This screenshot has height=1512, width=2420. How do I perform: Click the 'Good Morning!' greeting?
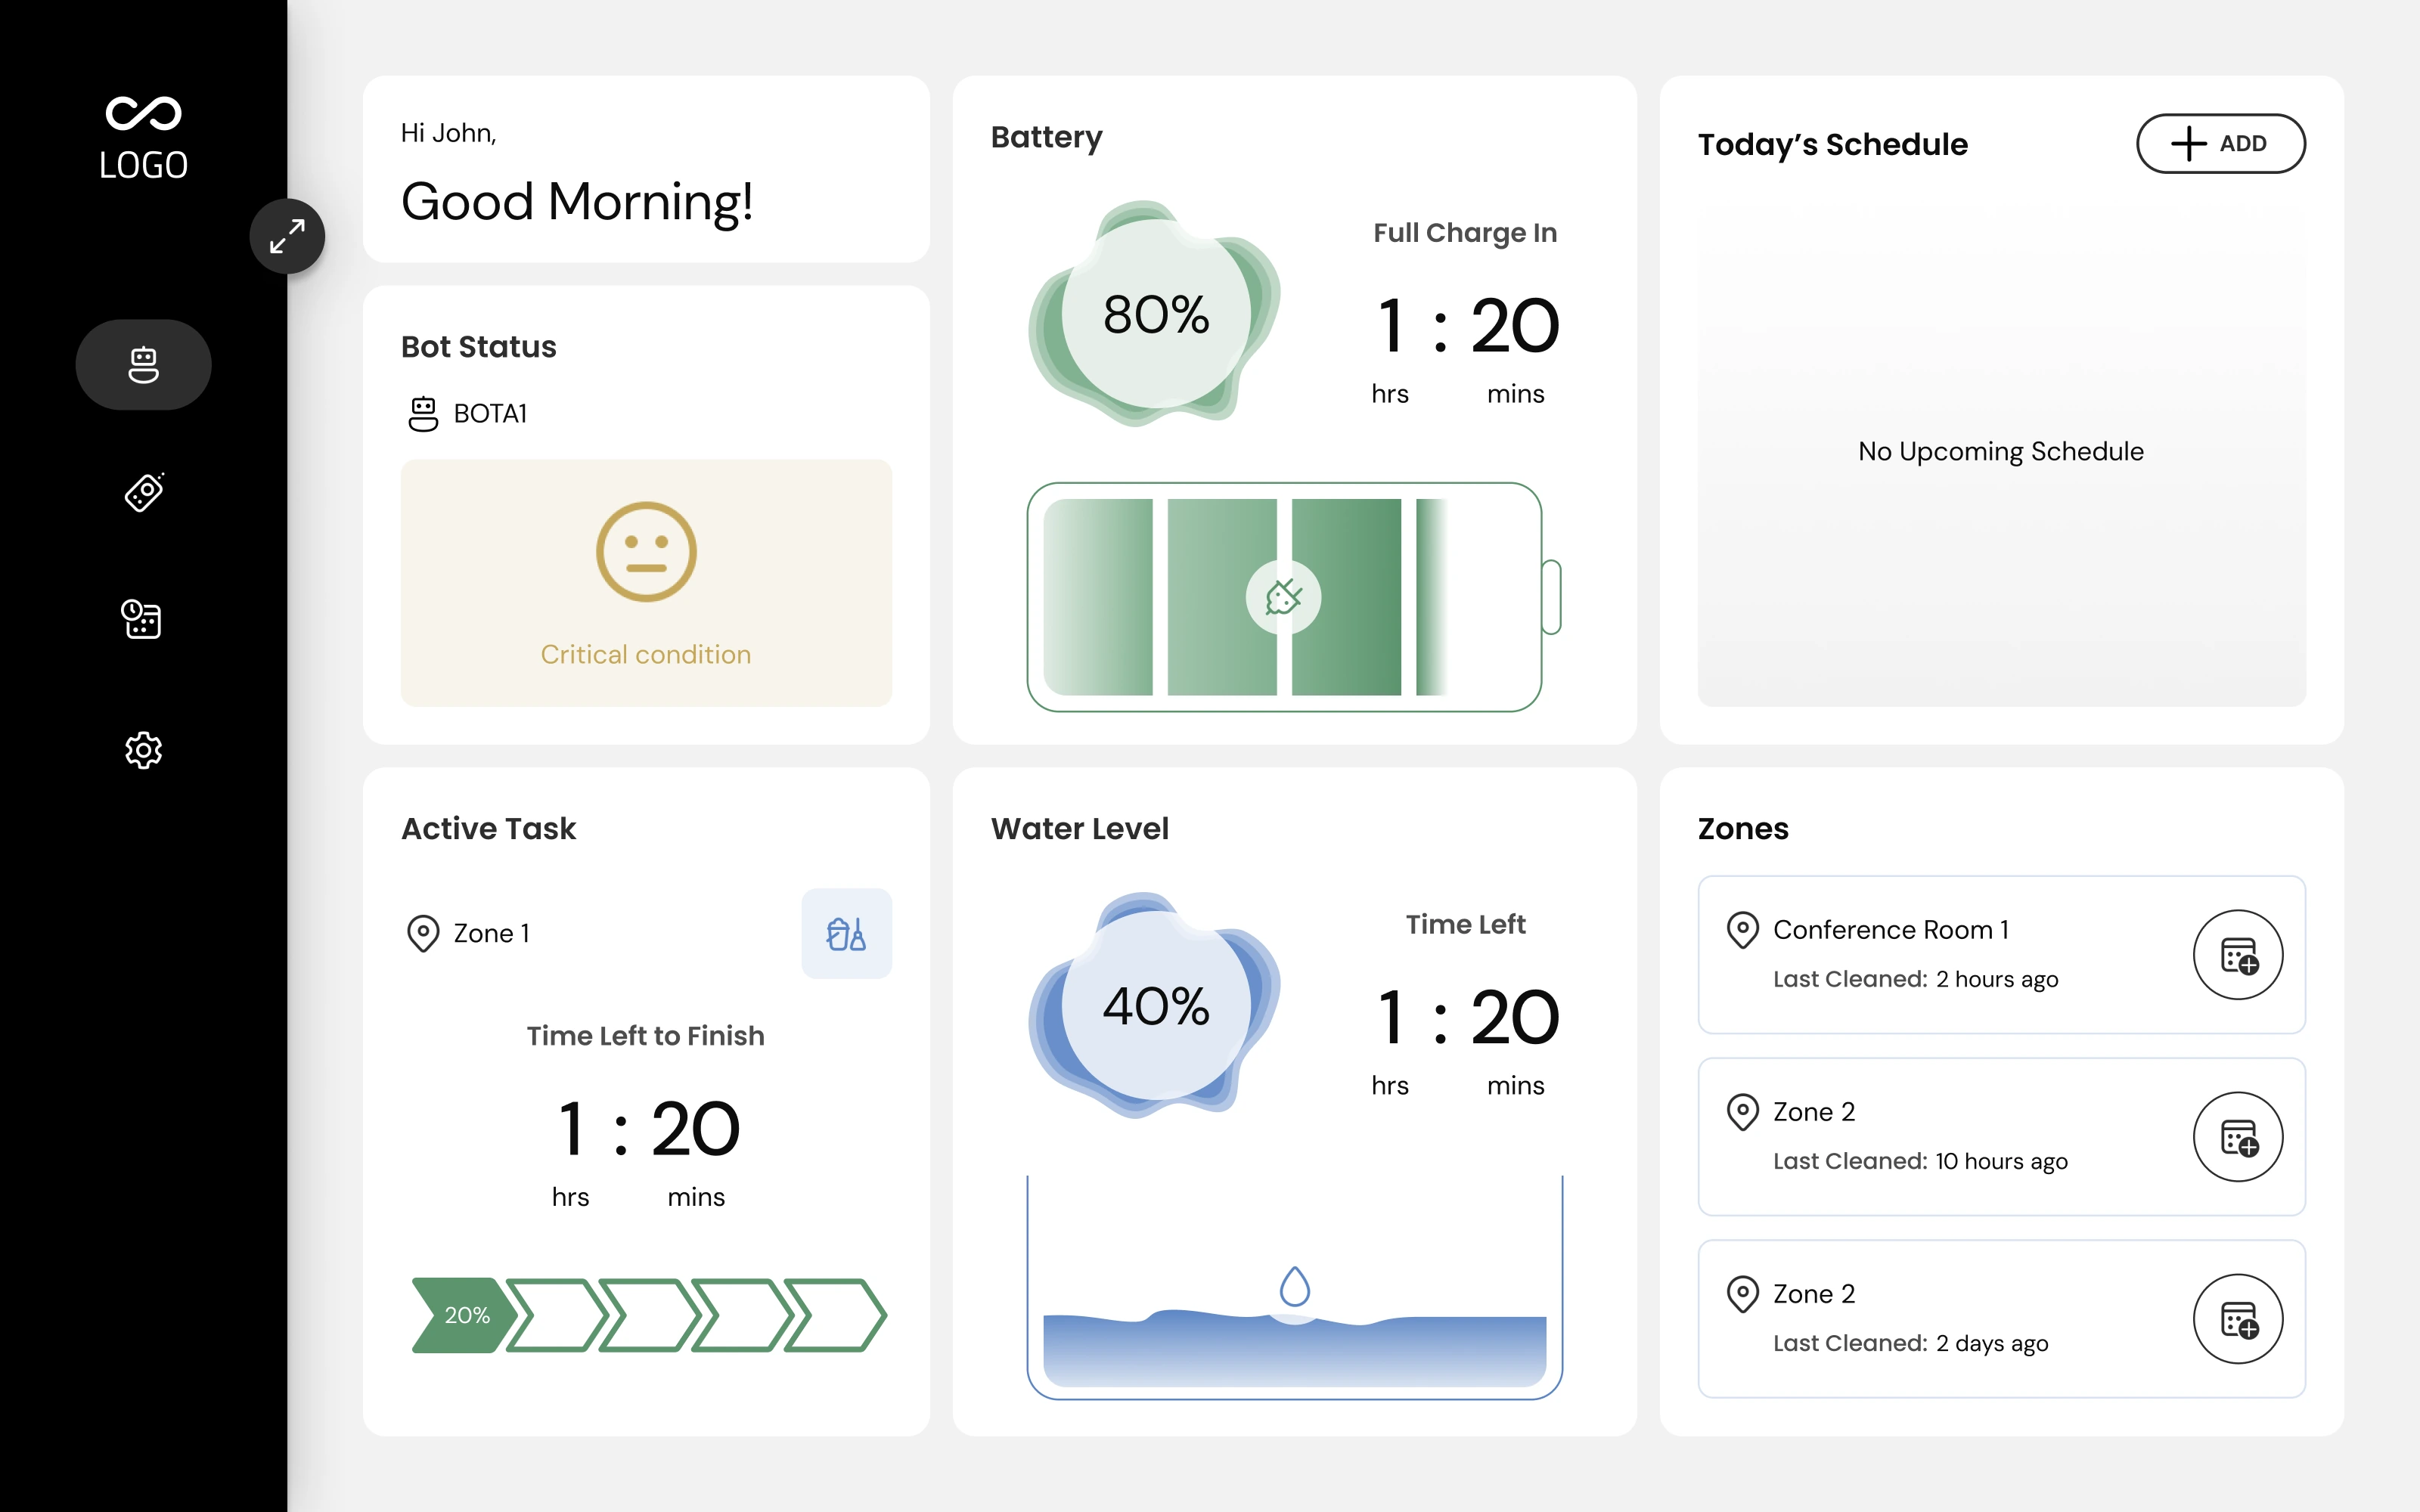[x=577, y=202]
